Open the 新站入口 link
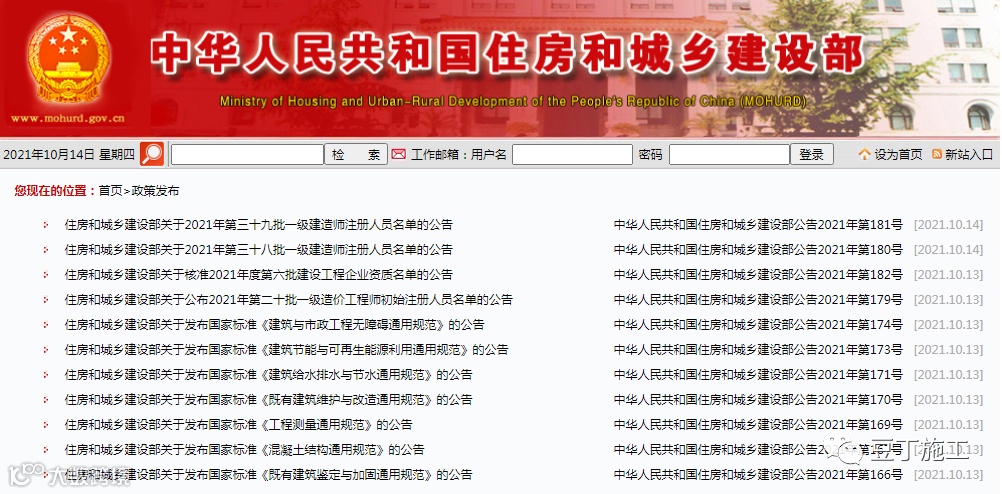Viewport: 1002px width, 494px height. [x=969, y=155]
